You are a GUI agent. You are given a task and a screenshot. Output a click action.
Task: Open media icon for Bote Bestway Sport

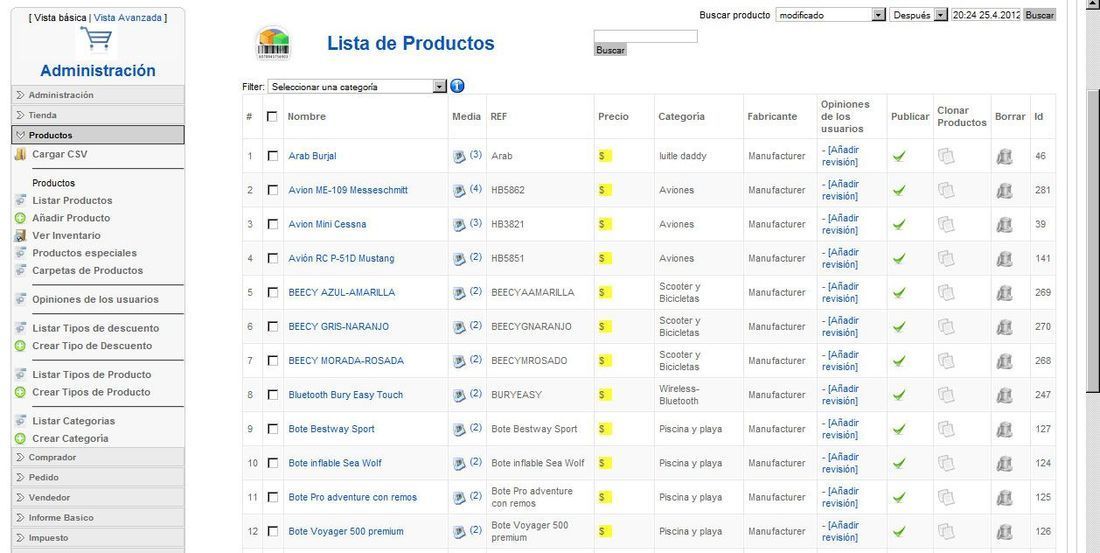(x=459, y=429)
